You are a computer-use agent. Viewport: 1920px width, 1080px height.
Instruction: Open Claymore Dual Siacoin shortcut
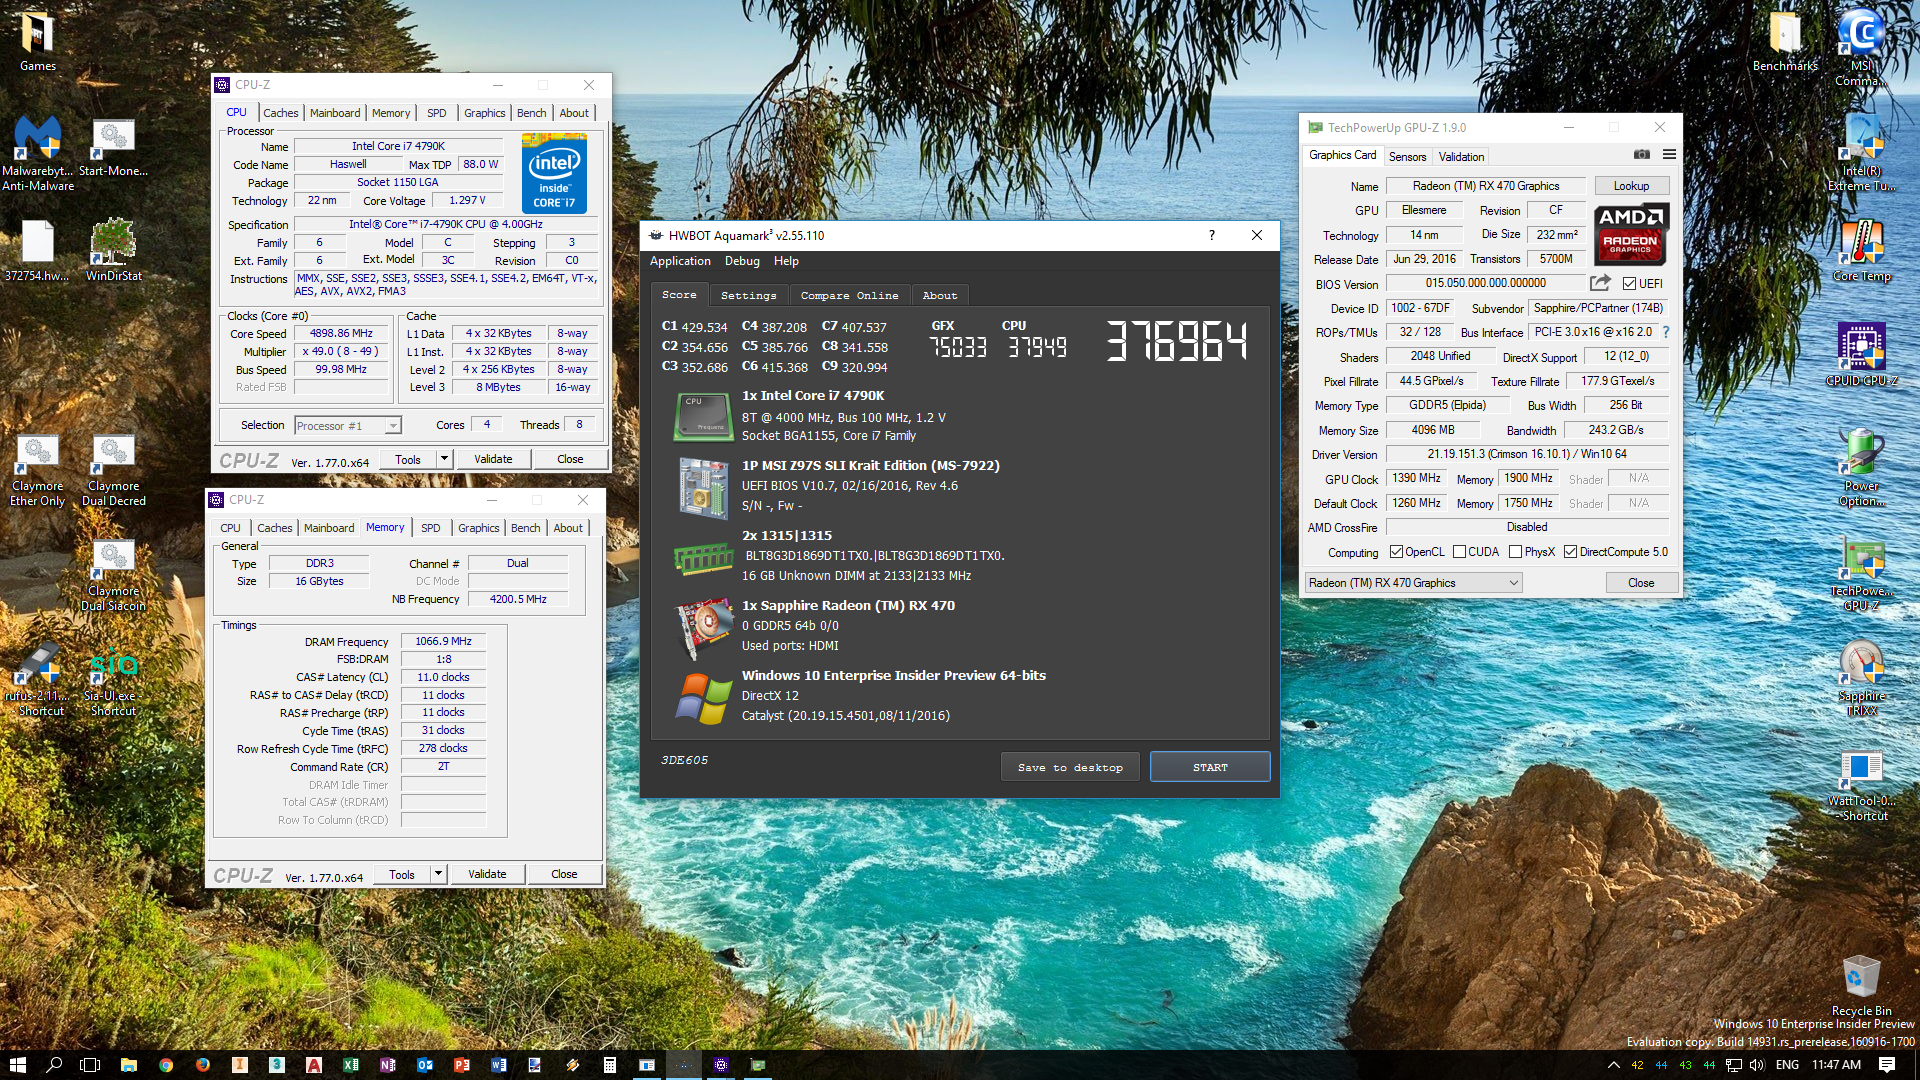click(113, 575)
